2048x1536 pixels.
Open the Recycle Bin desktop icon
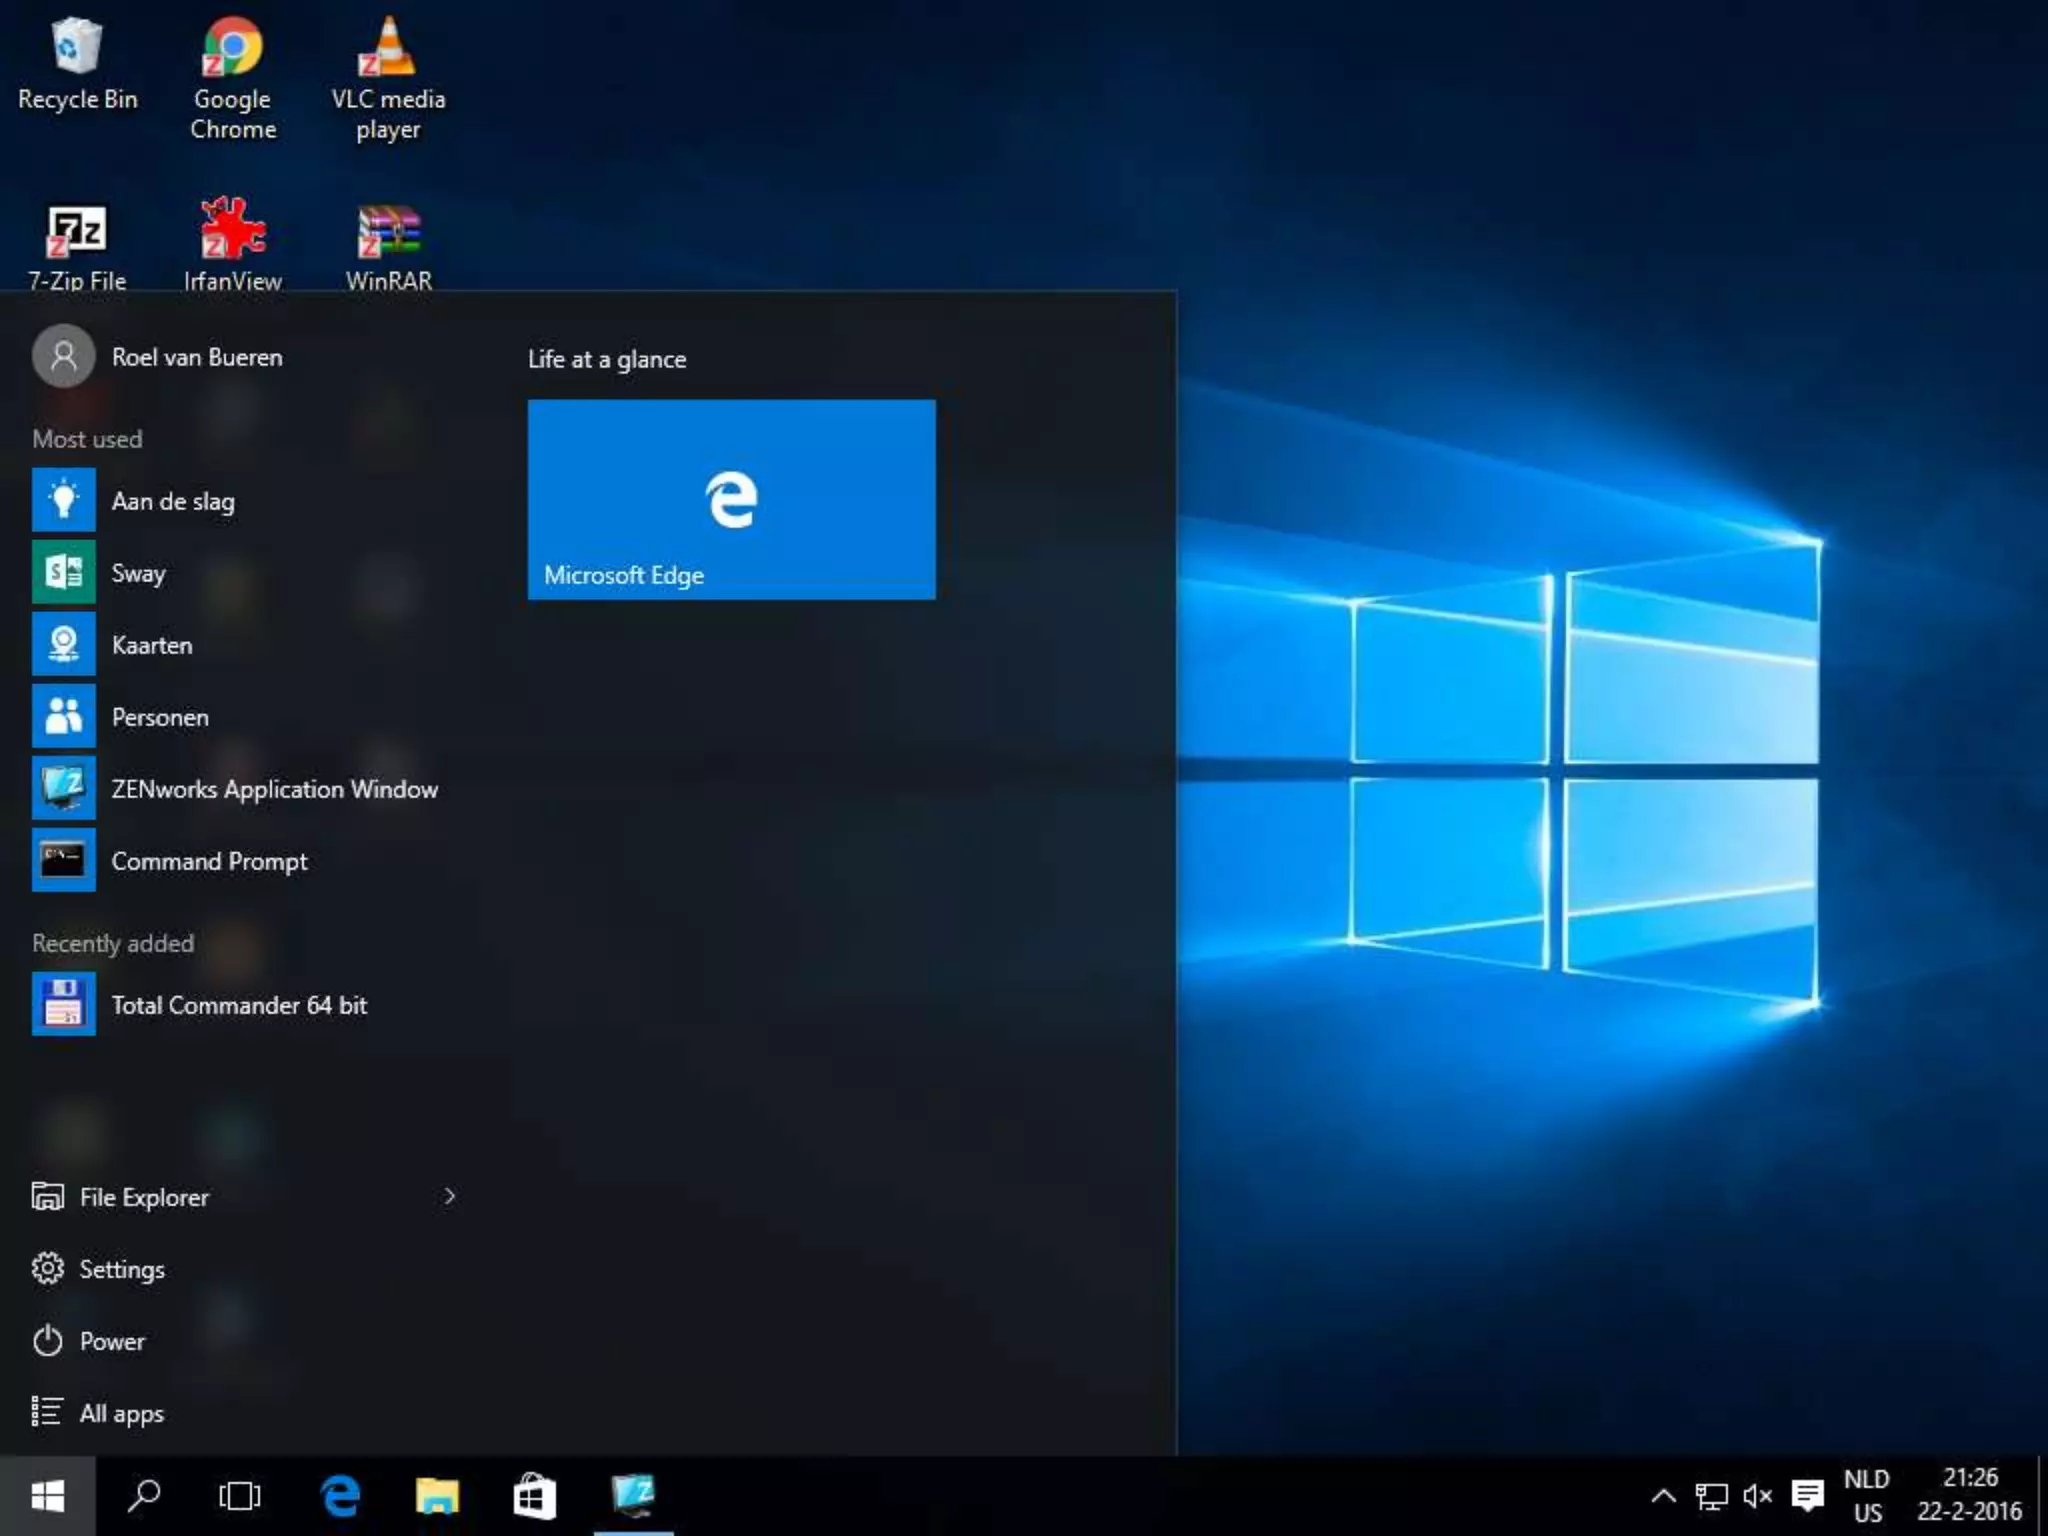click(x=77, y=65)
